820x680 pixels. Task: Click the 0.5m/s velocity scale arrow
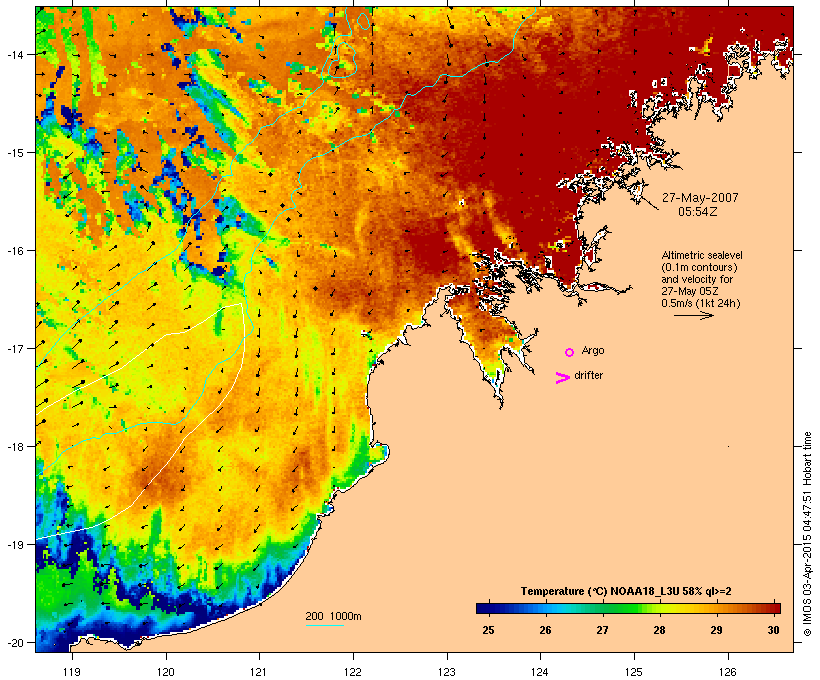[693, 315]
